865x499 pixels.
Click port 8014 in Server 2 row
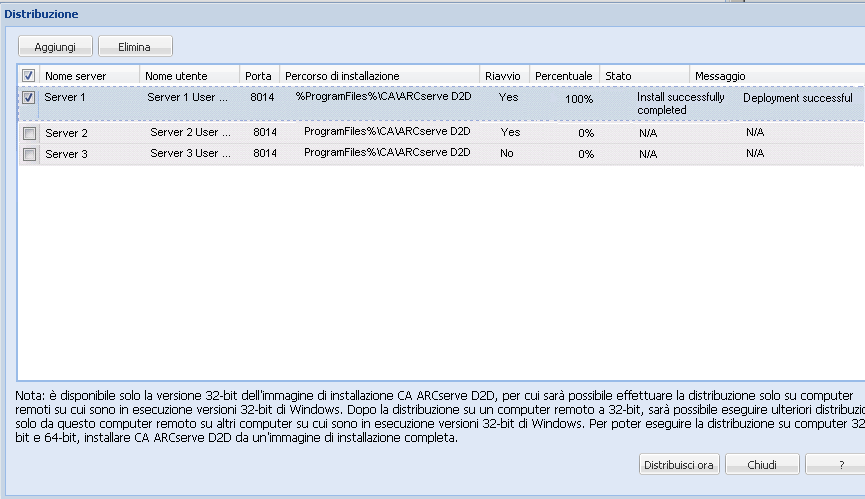coord(265,132)
